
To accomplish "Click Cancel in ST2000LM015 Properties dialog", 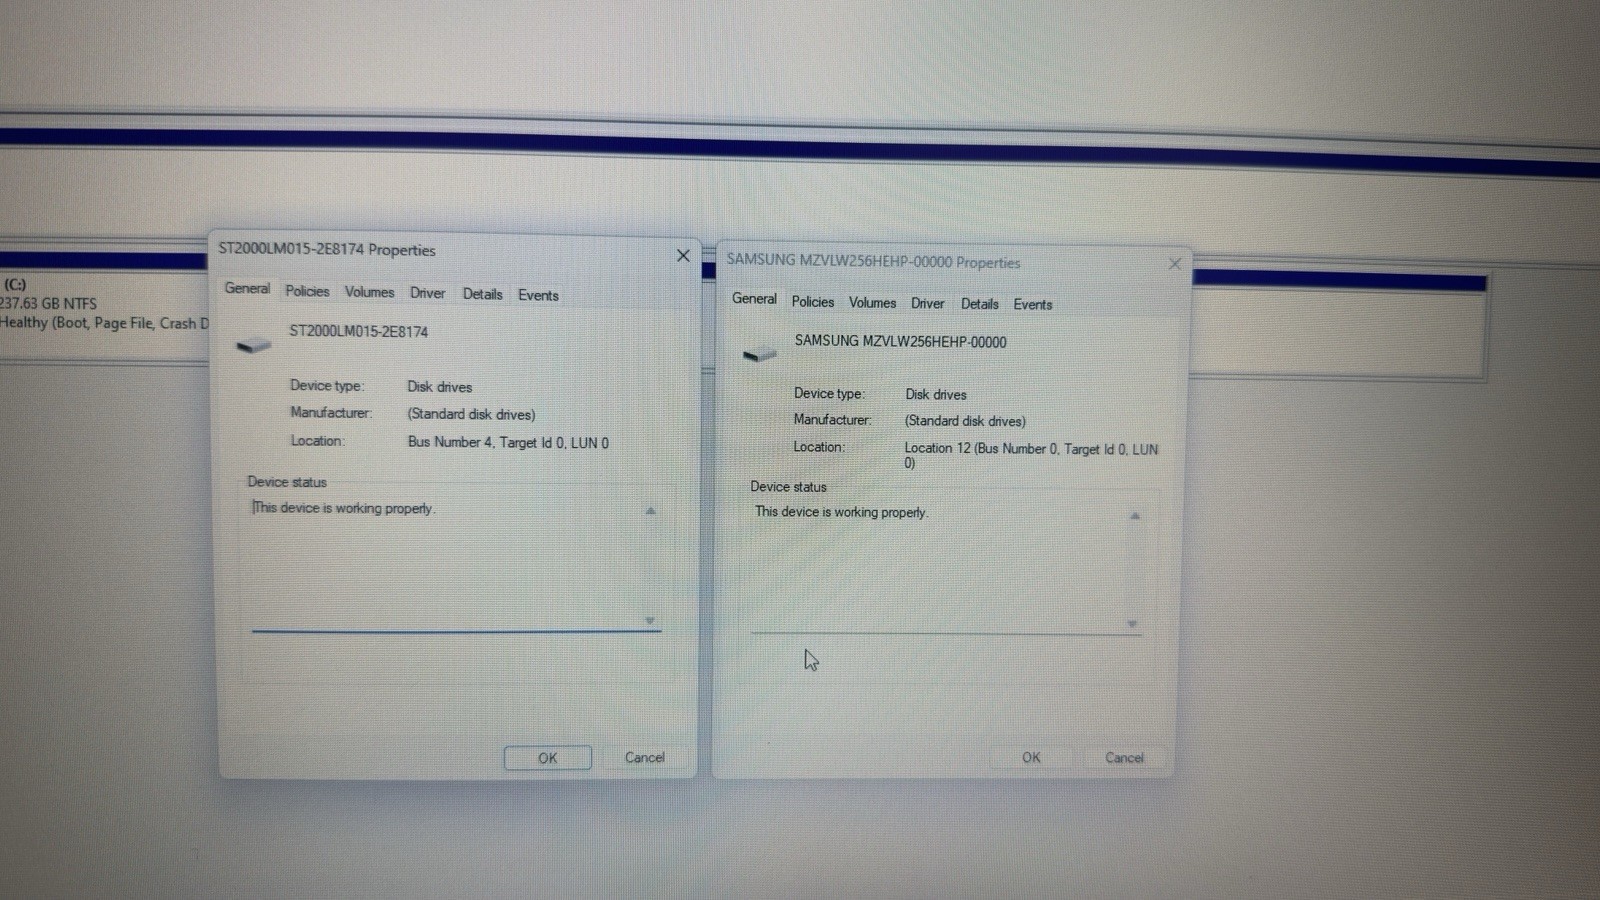I will (x=644, y=758).
